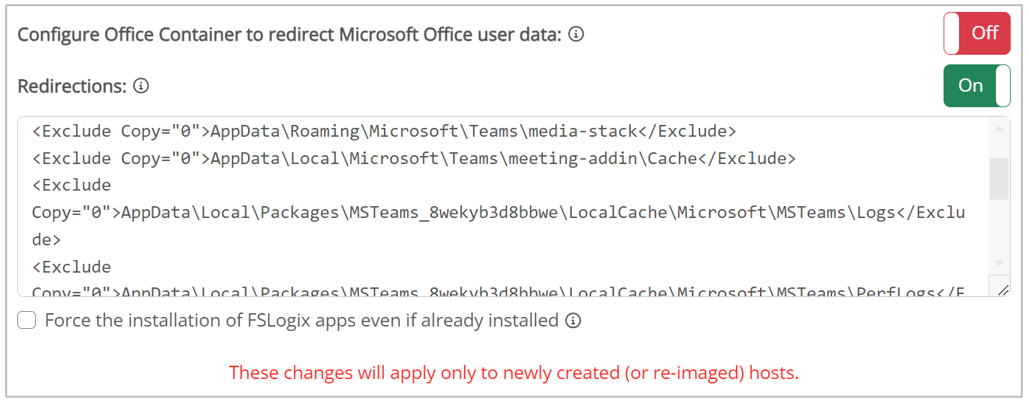Click info icon after FSLogix force installation
The image size is (1029, 405).
click(x=573, y=321)
